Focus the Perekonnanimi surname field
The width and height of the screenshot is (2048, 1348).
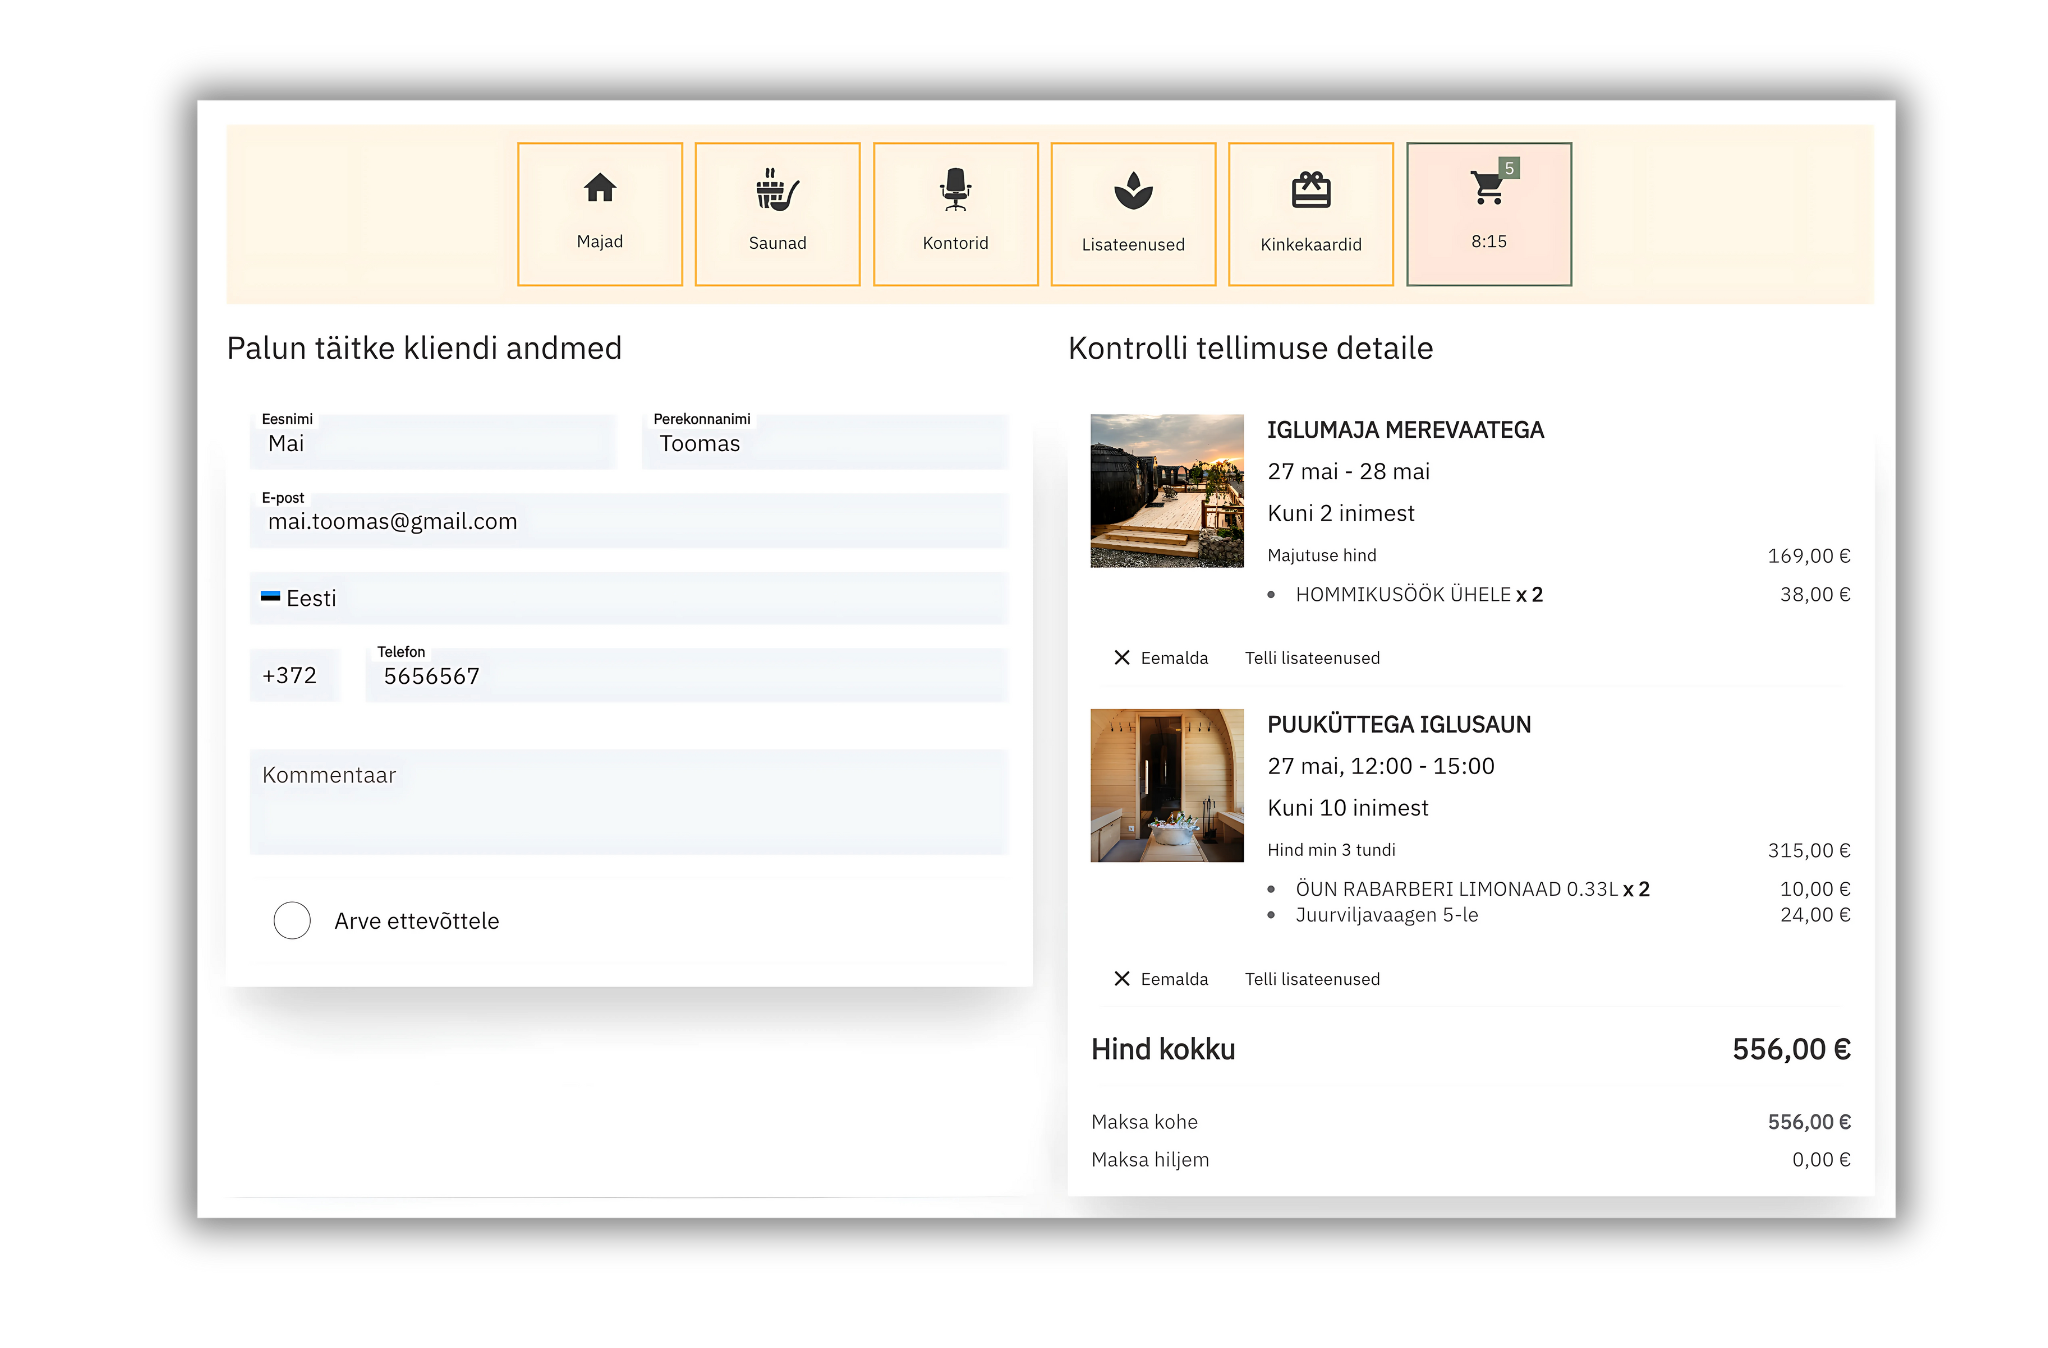pyautogui.click(x=824, y=444)
